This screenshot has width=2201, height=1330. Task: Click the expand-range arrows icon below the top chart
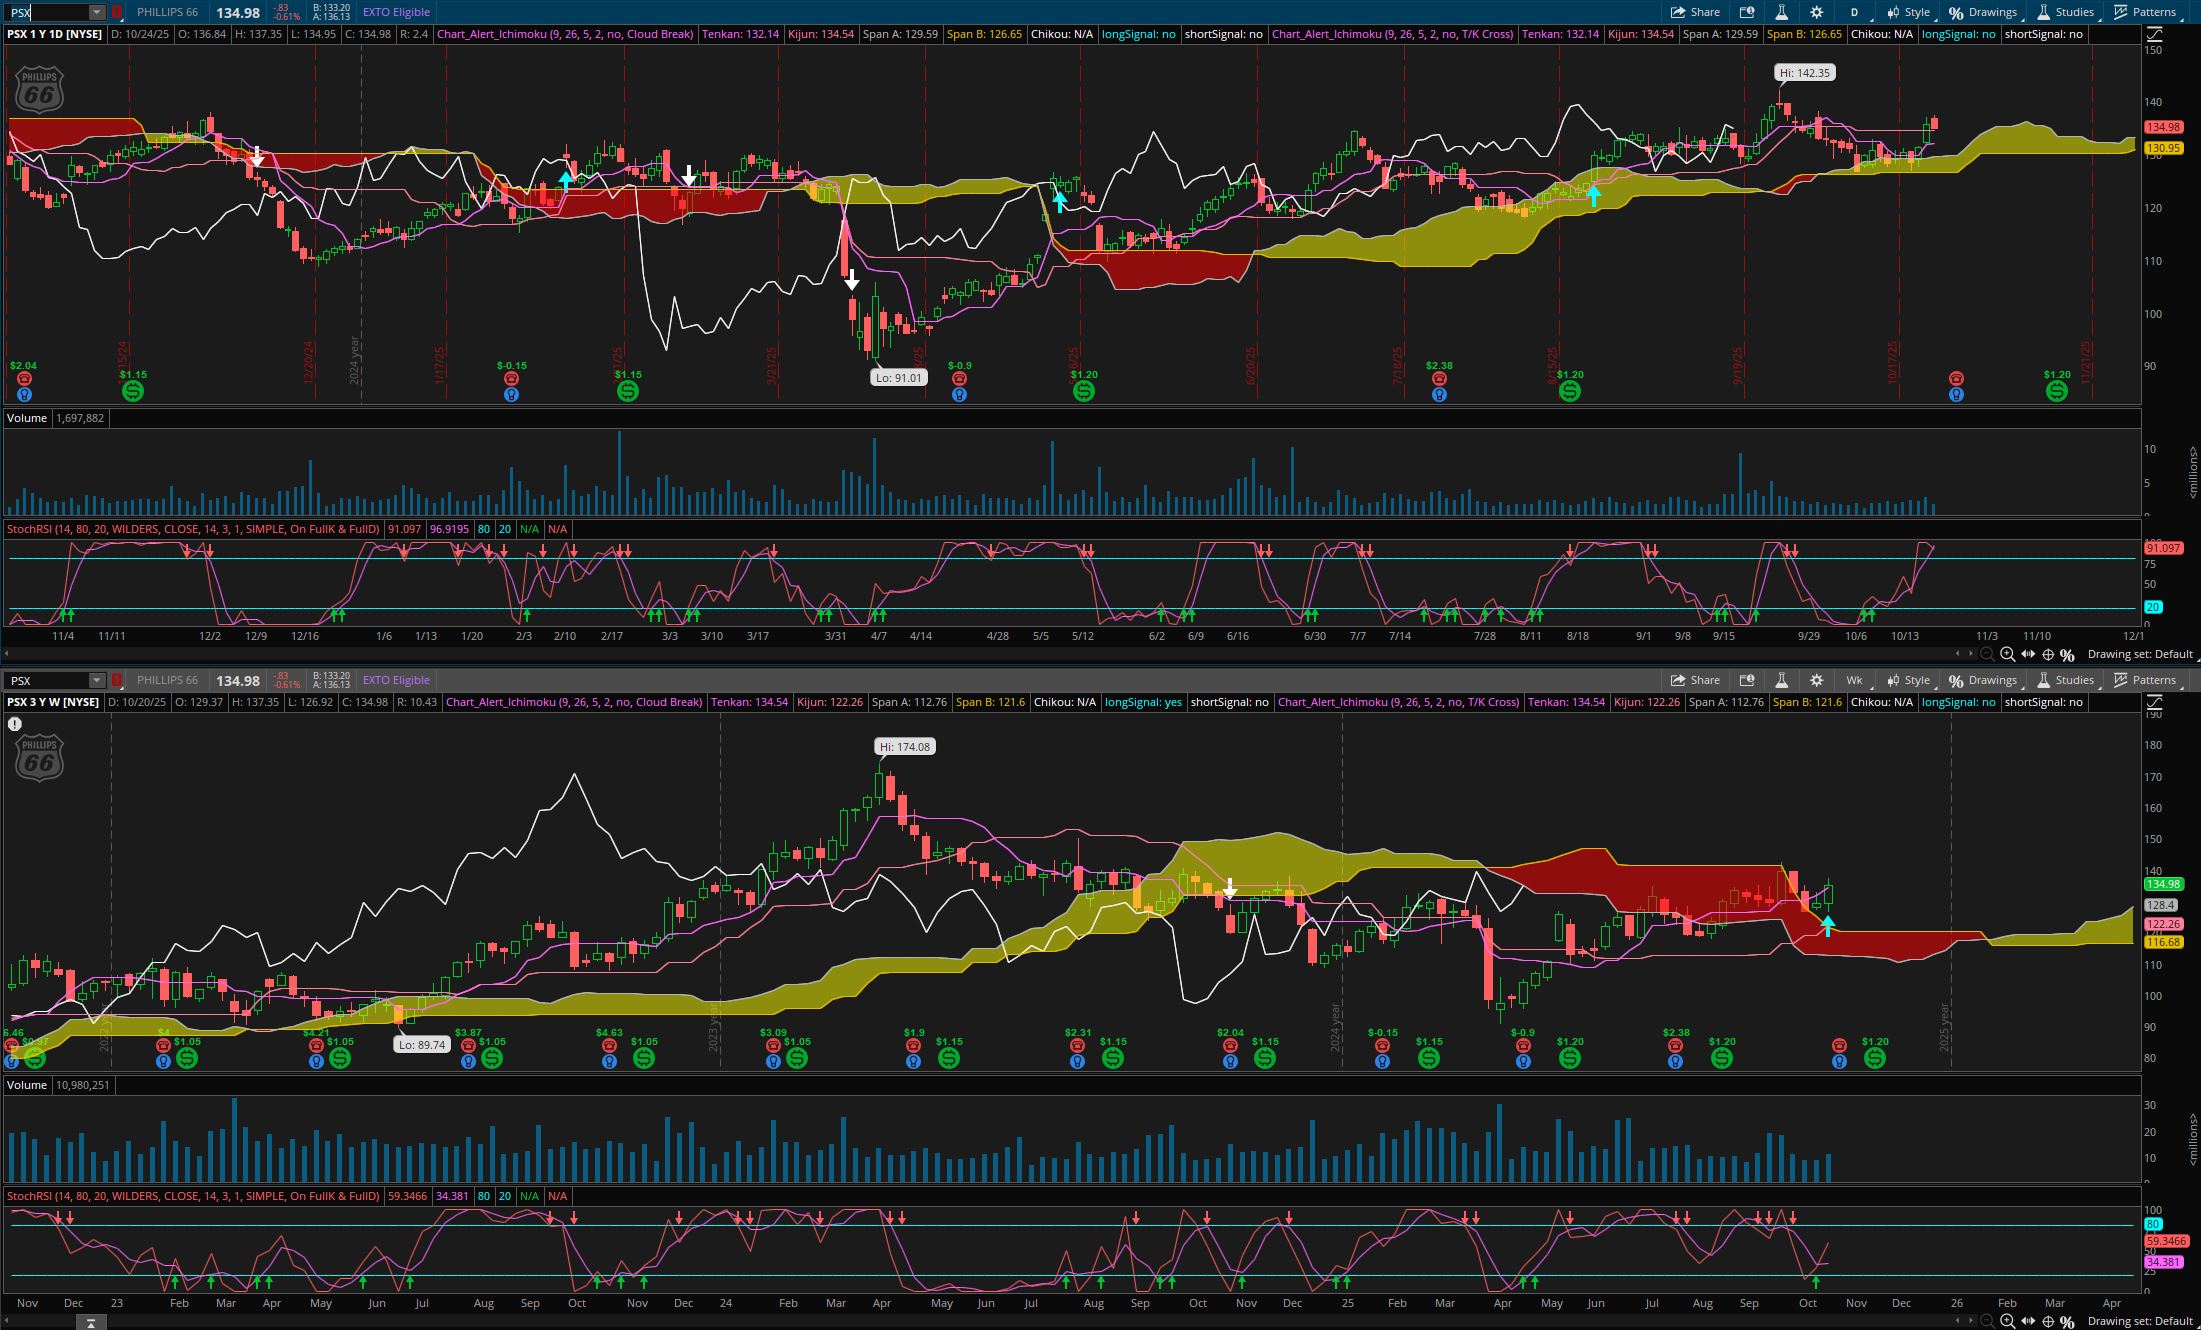click(2027, 654)
